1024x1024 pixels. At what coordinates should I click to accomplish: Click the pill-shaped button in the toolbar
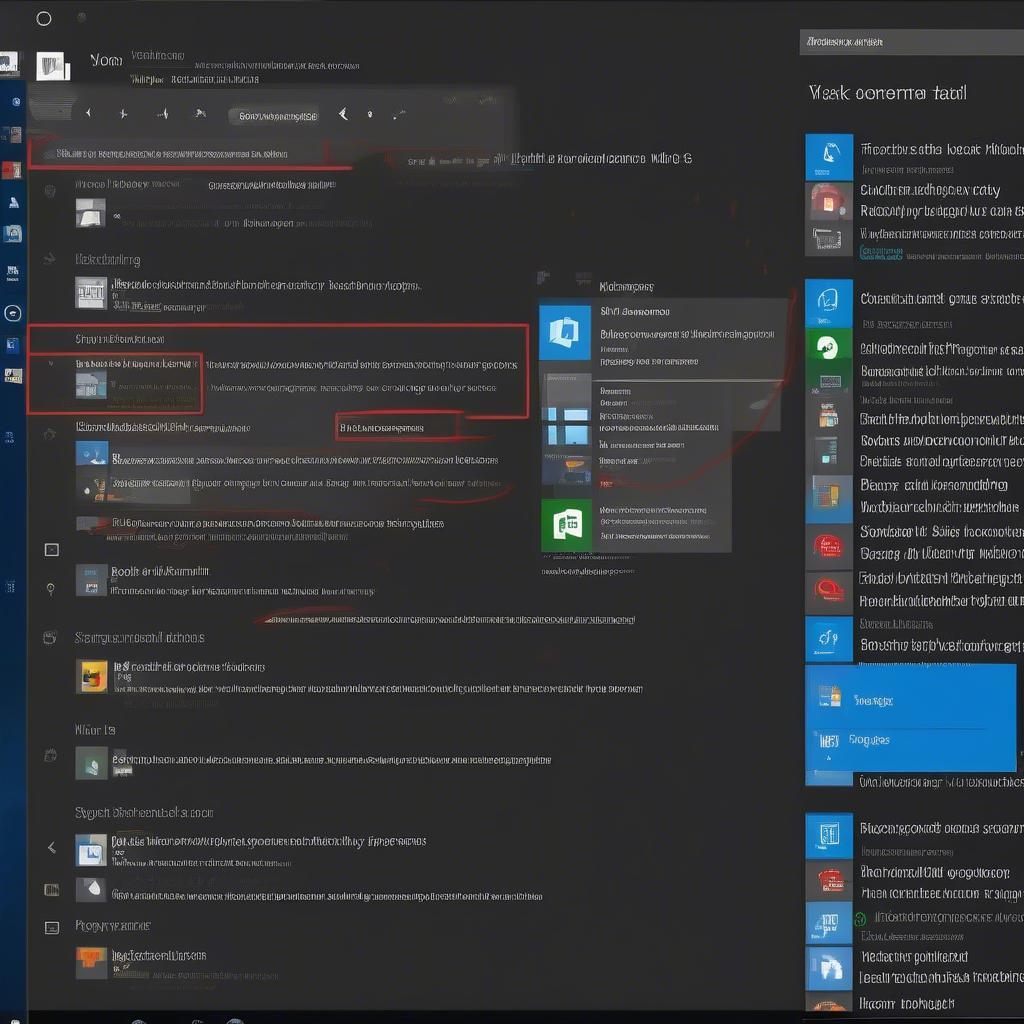[x=274, y=116]
